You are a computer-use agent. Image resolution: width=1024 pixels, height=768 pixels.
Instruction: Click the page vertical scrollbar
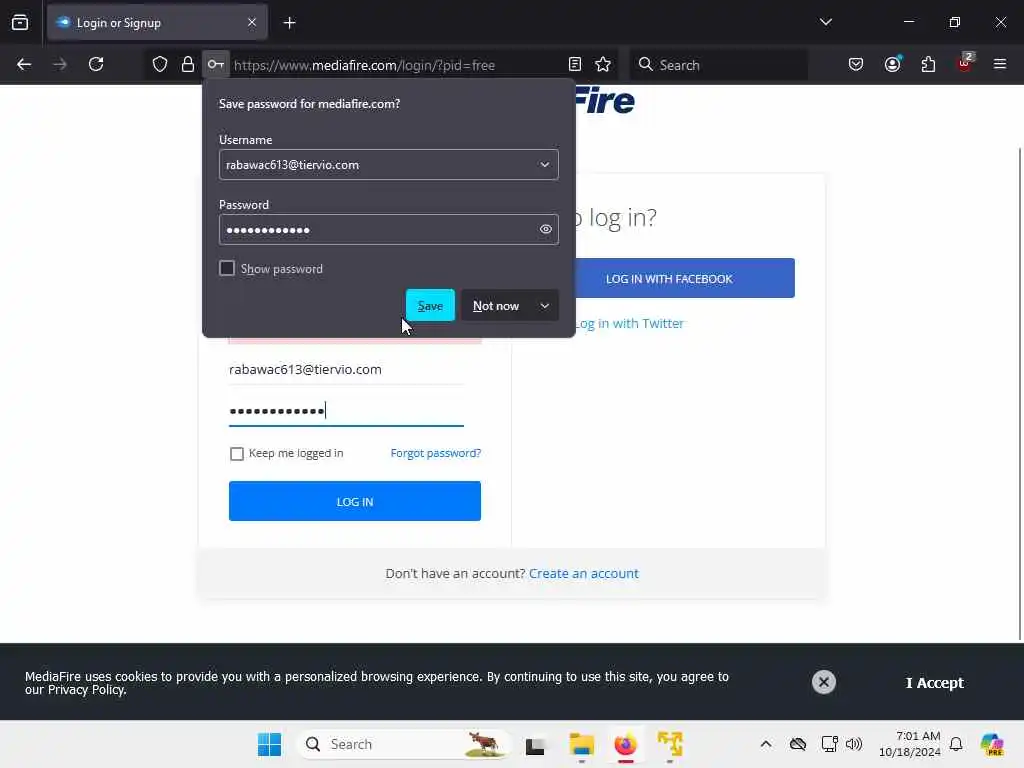(x=1019, y=392)
